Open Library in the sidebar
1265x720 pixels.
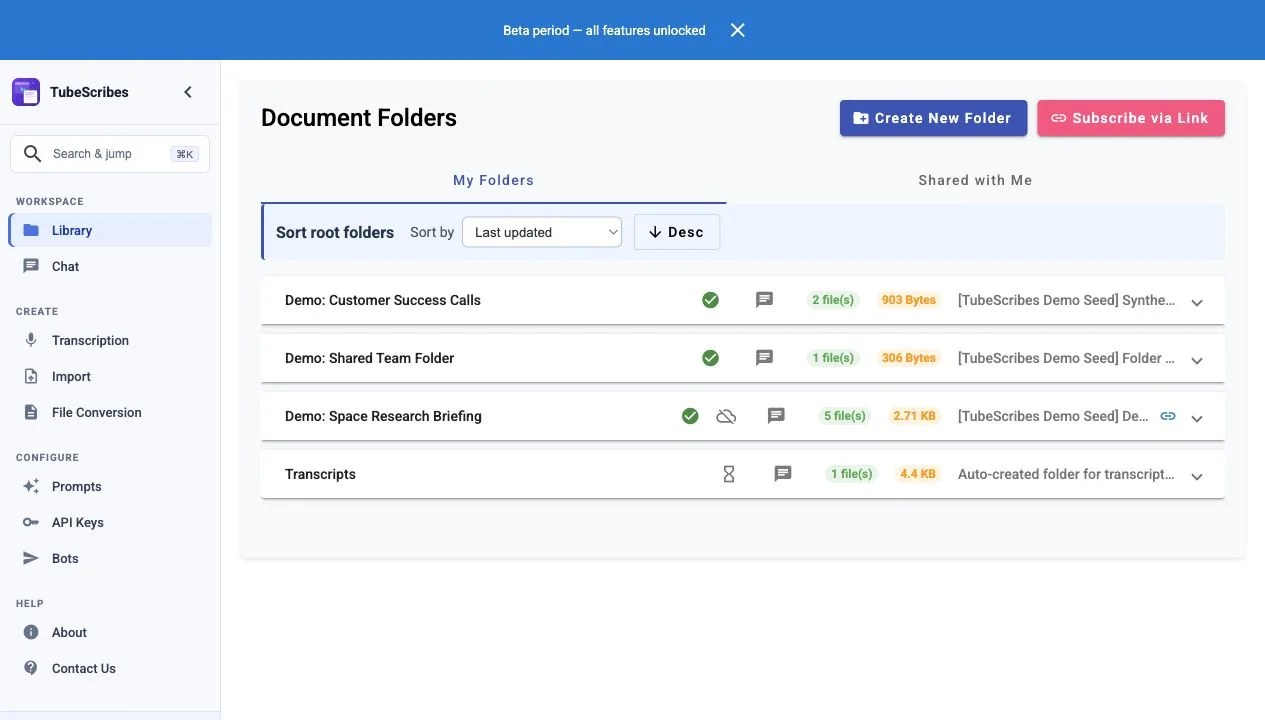tap(110, 230)
